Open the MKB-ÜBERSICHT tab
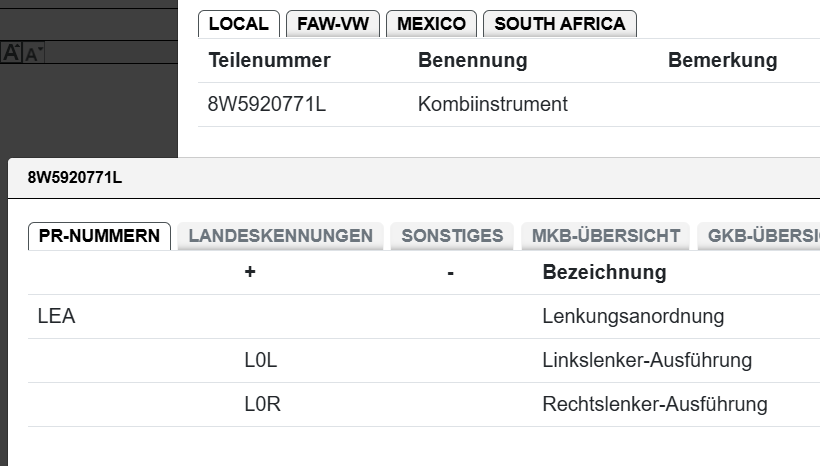Screen dimensions: 820x466 (x=606, y=236)
